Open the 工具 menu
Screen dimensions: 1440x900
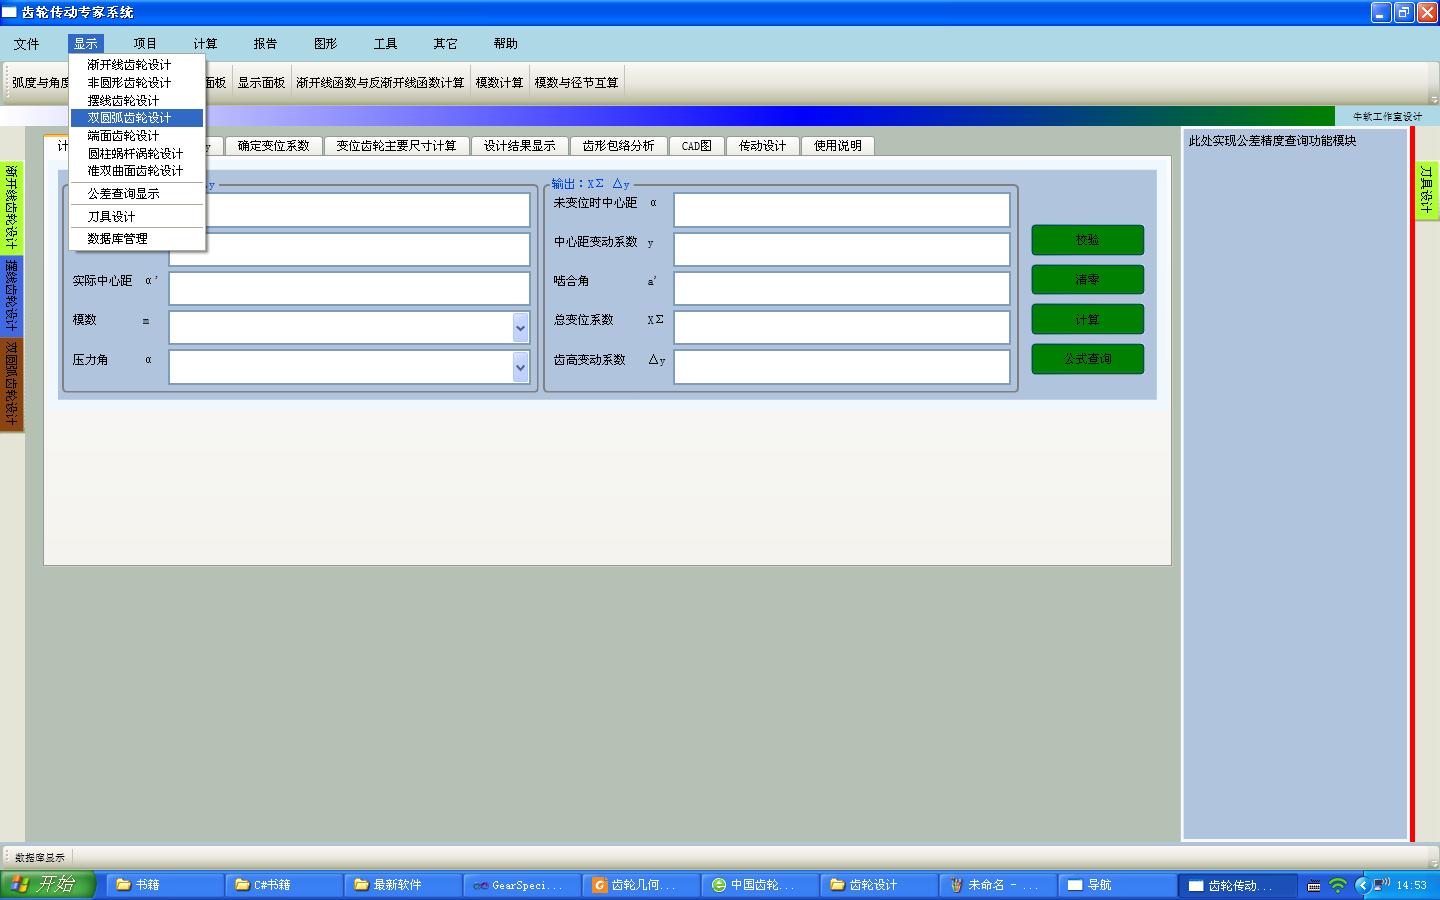pos(385,43)
